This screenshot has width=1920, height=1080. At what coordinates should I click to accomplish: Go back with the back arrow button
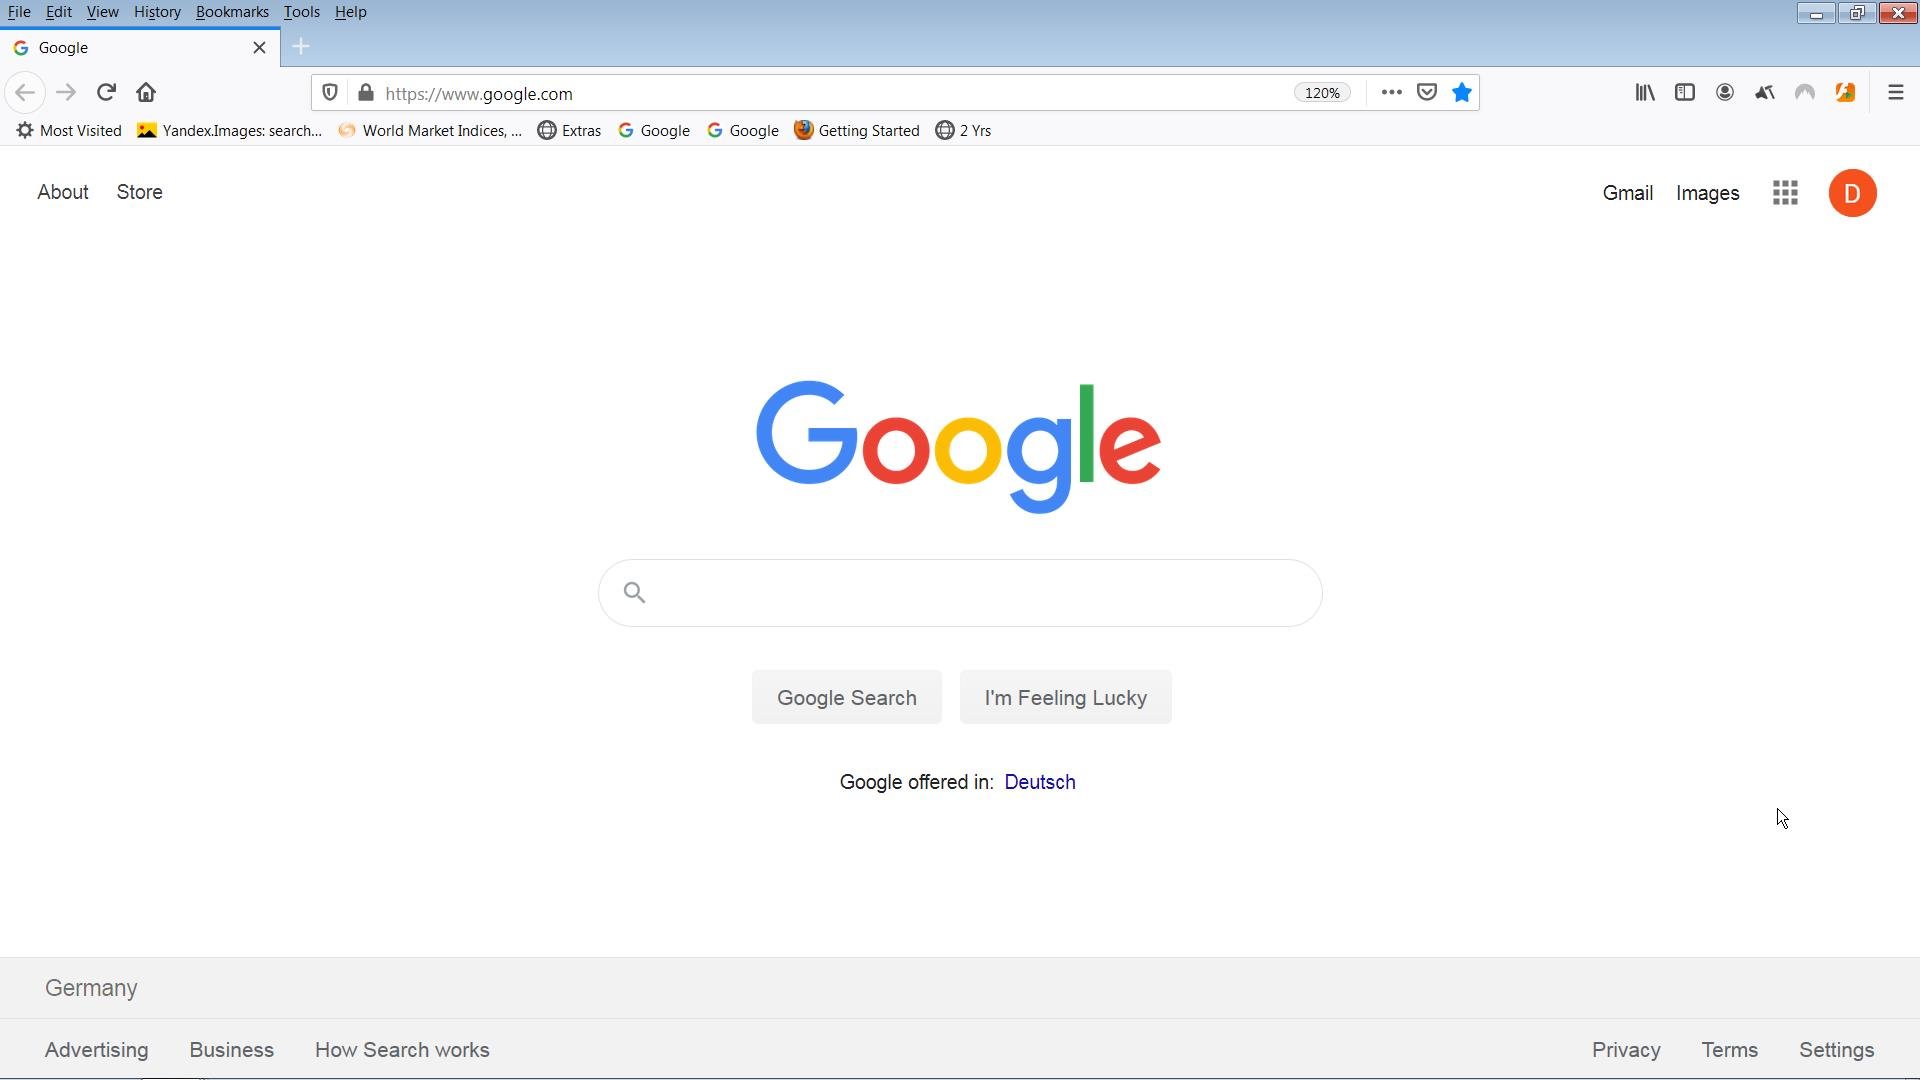(x=25, y=93)
